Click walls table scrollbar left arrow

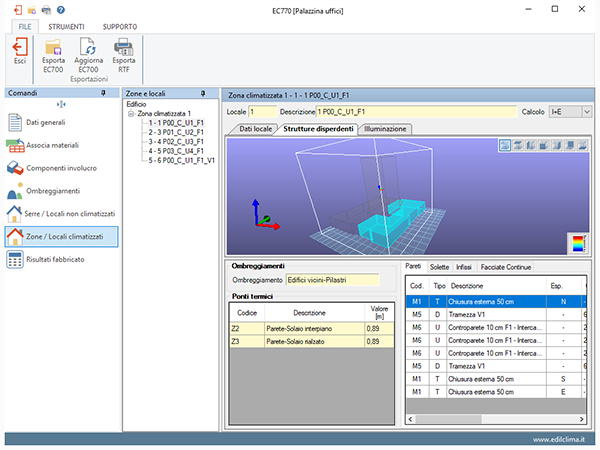(411, 419)
